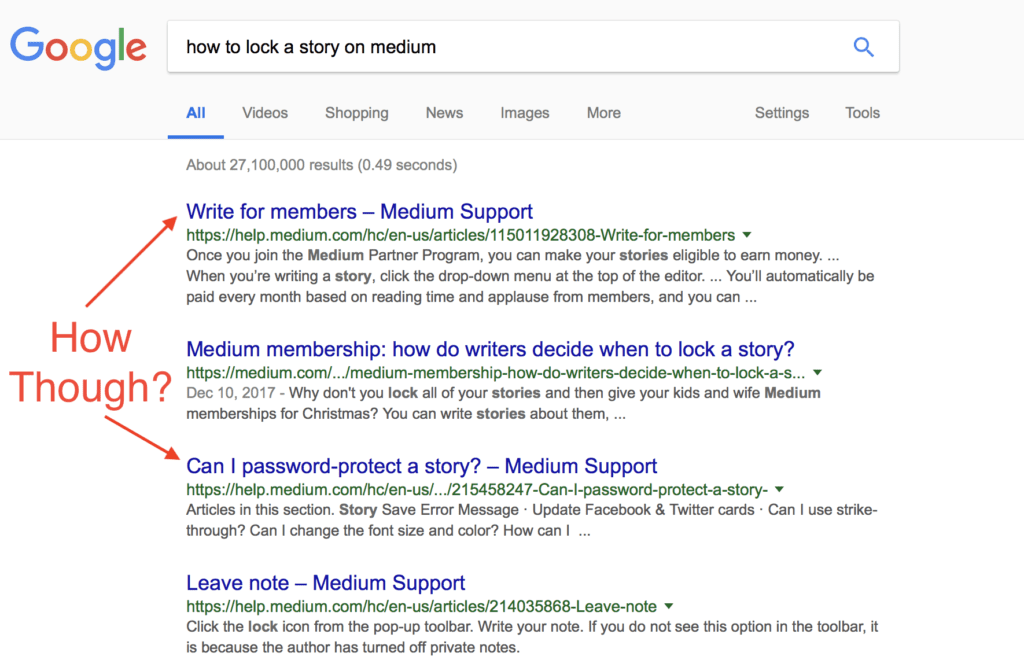The image size is (1024, 671).
Task: Click the Leave-note green URL
Action: pyautogui.click(x=421, y=606)
